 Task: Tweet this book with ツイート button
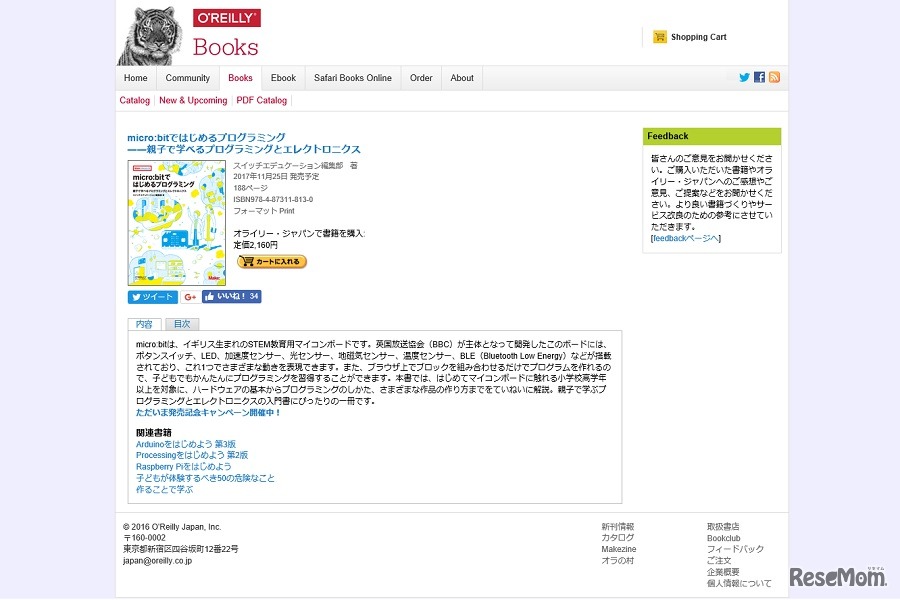coord(153,297)
